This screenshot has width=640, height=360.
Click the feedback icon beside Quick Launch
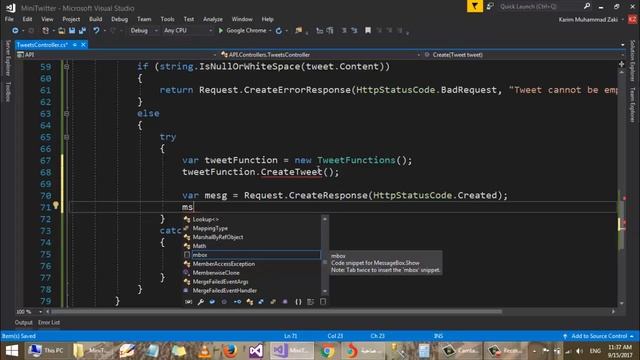tap(490, 6)
